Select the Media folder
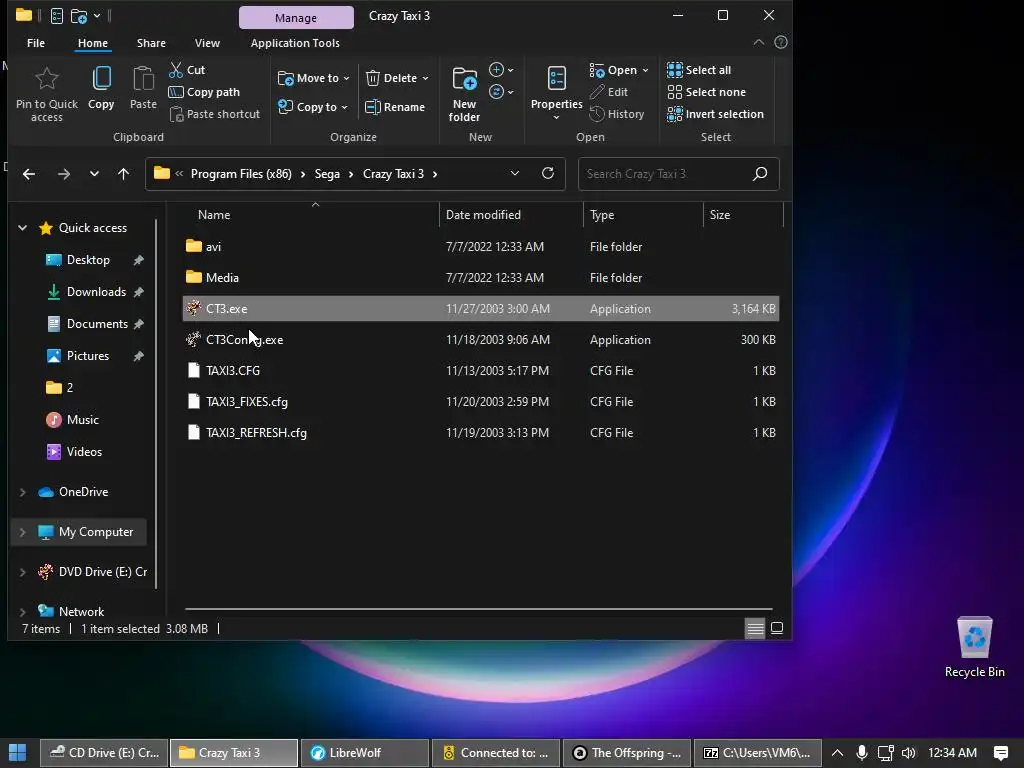Image resolution: width=1024 pixels, height=768 pixels. pos(481,278)
